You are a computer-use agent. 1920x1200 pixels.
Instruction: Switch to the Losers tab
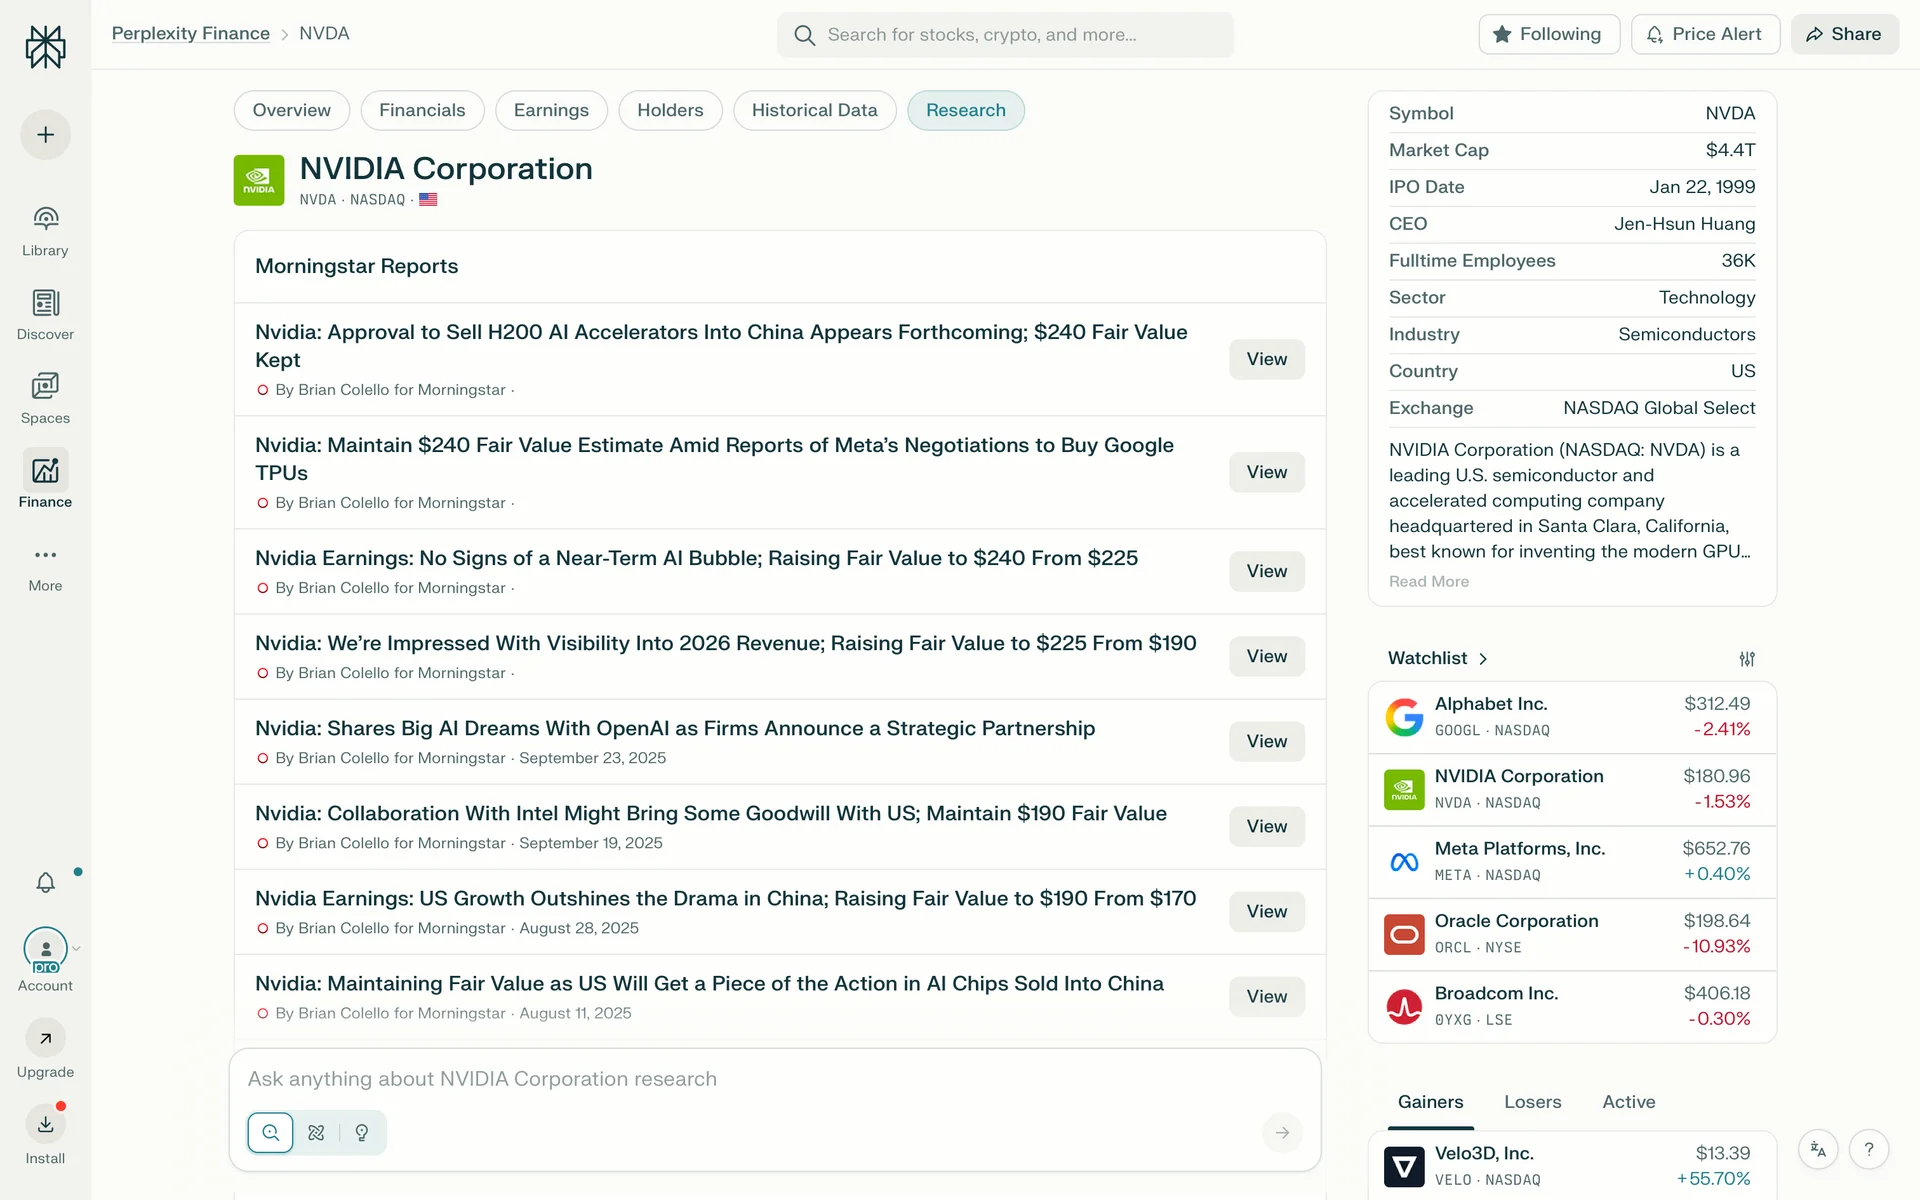click(1532, 1102)
